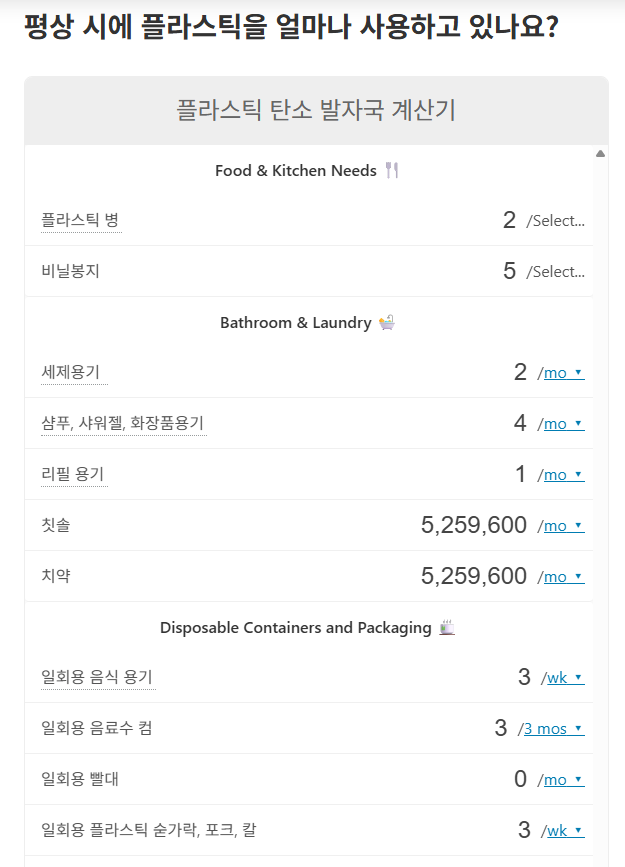Open 치약 period dropdown
625x867 pixels.
564,577
